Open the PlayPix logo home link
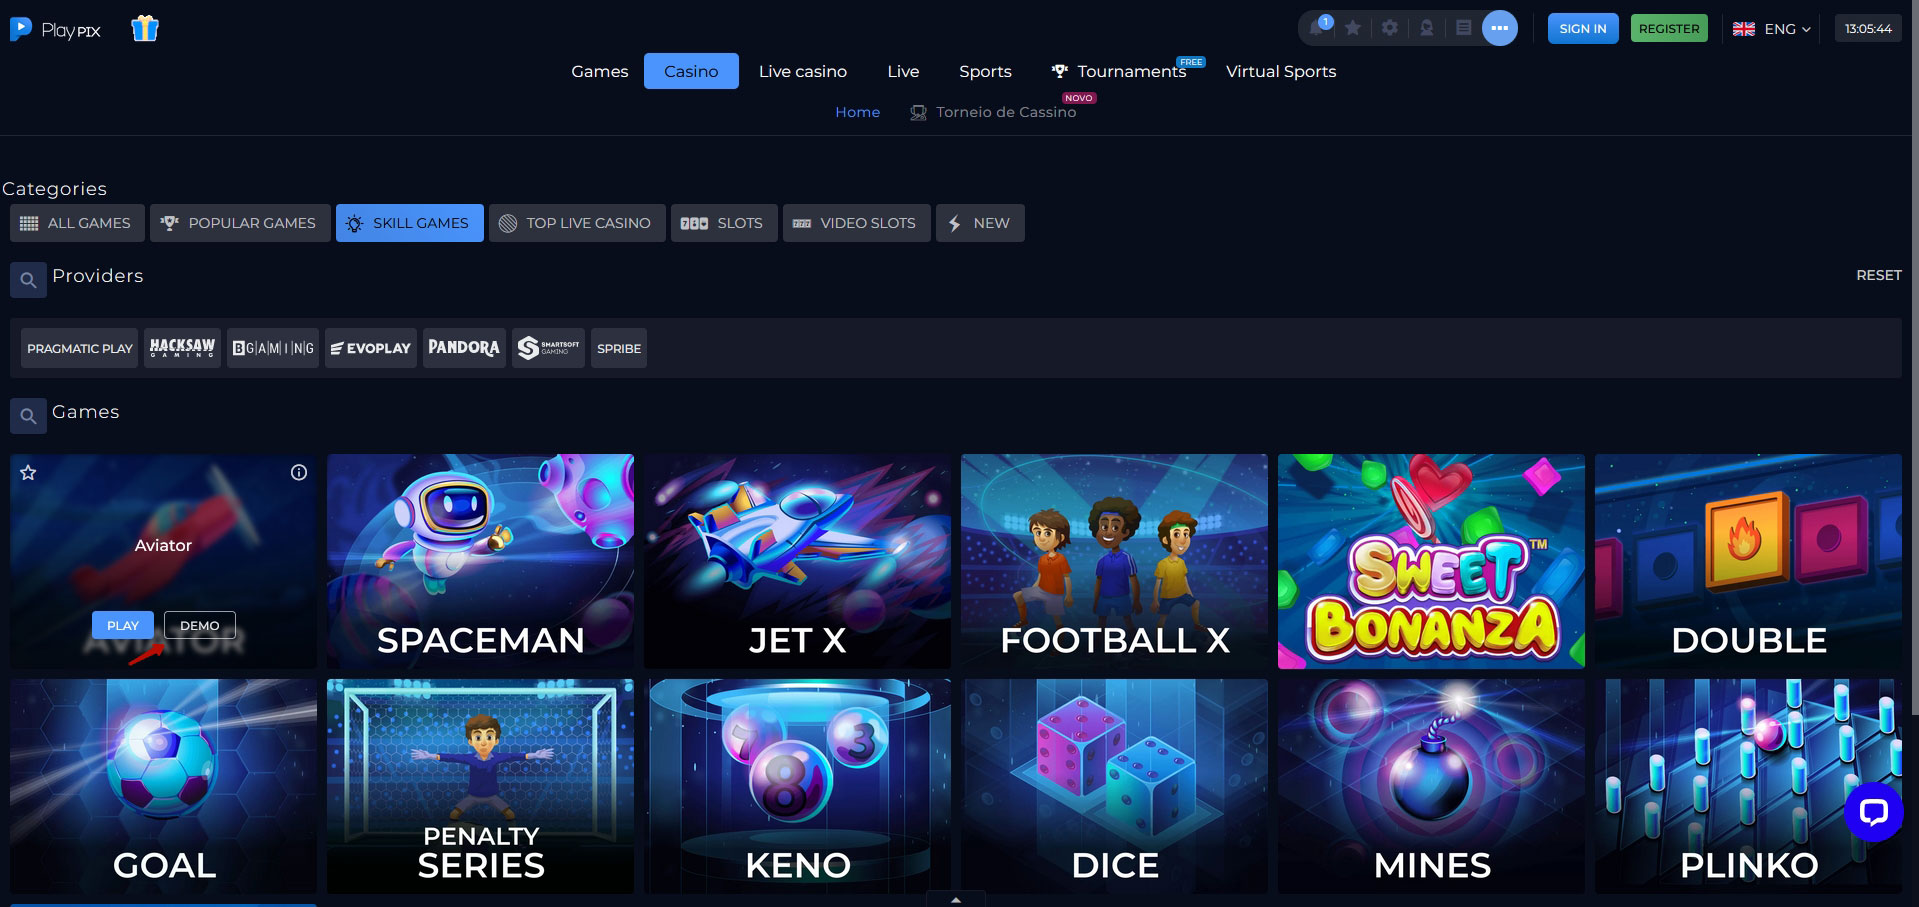Image resolution: width=1919 pixels, height=907 pixels. pyautogui.click(x=55, y=29)
